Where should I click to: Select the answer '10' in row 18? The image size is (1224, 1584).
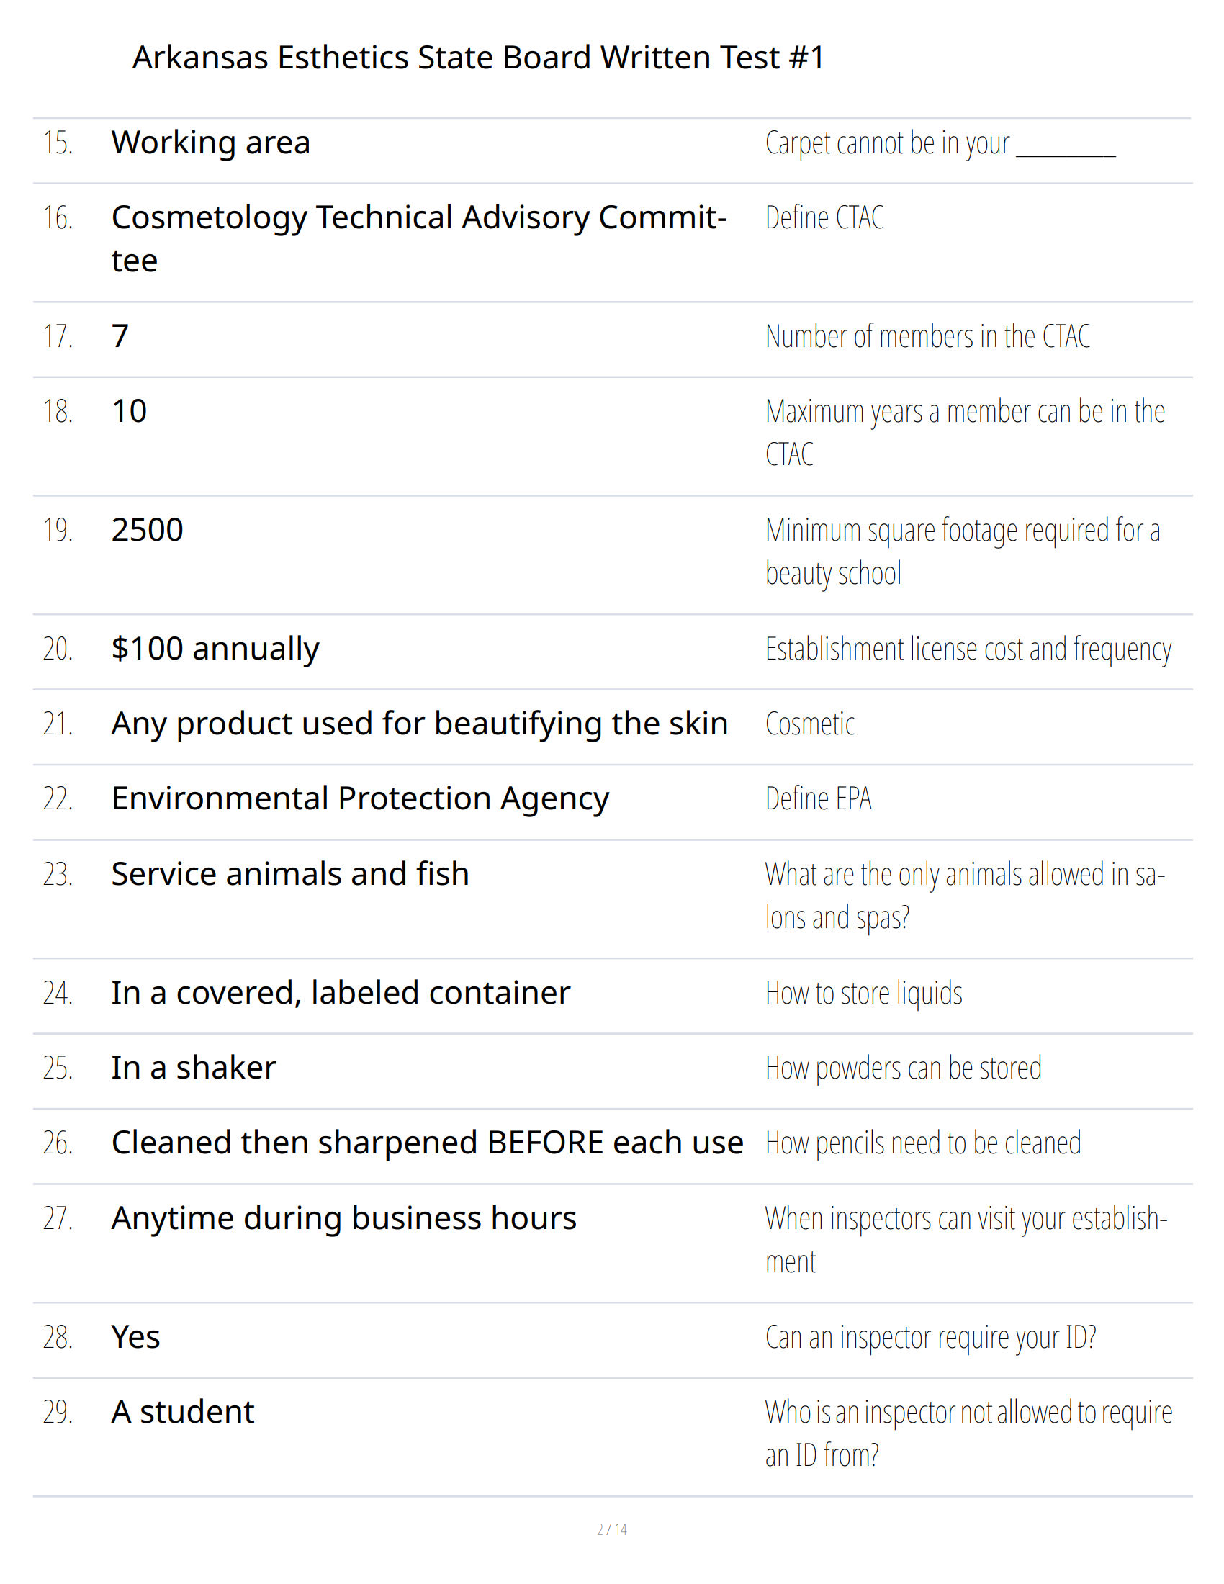129,411
